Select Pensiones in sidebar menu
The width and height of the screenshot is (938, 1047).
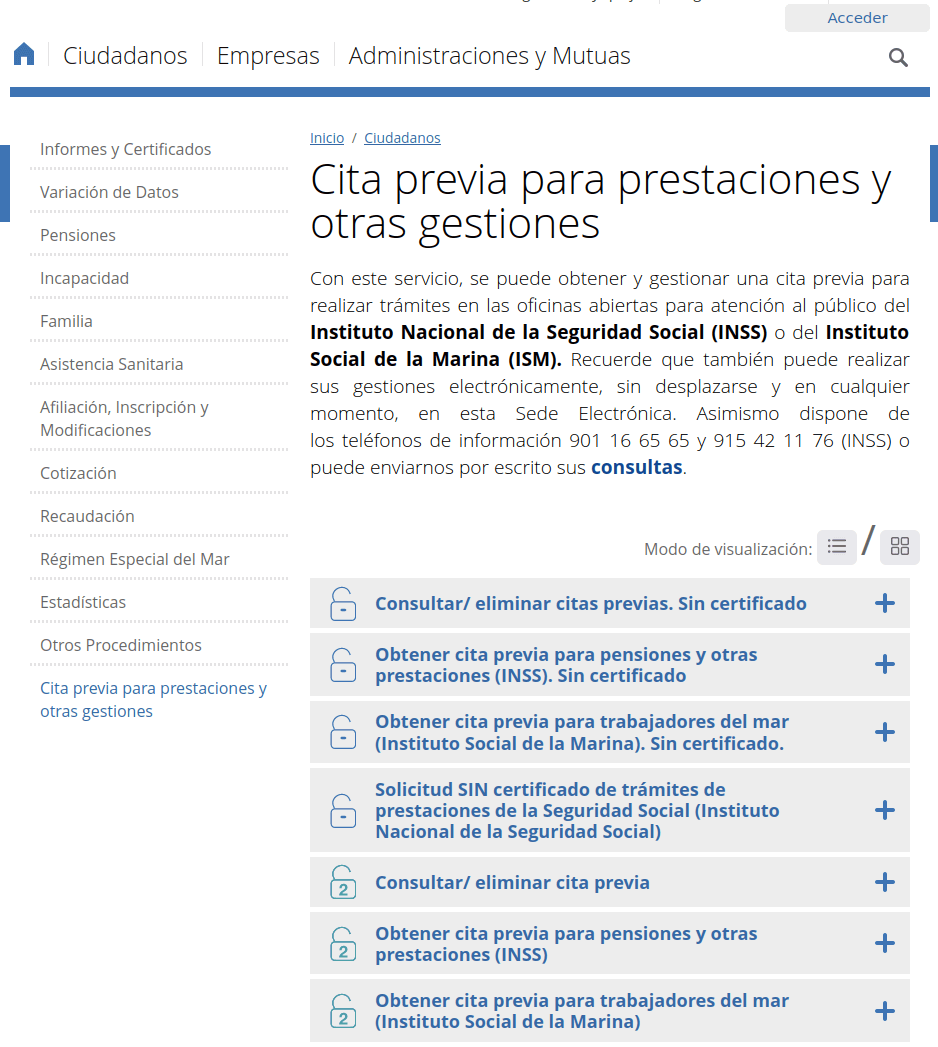coord(77,235)
